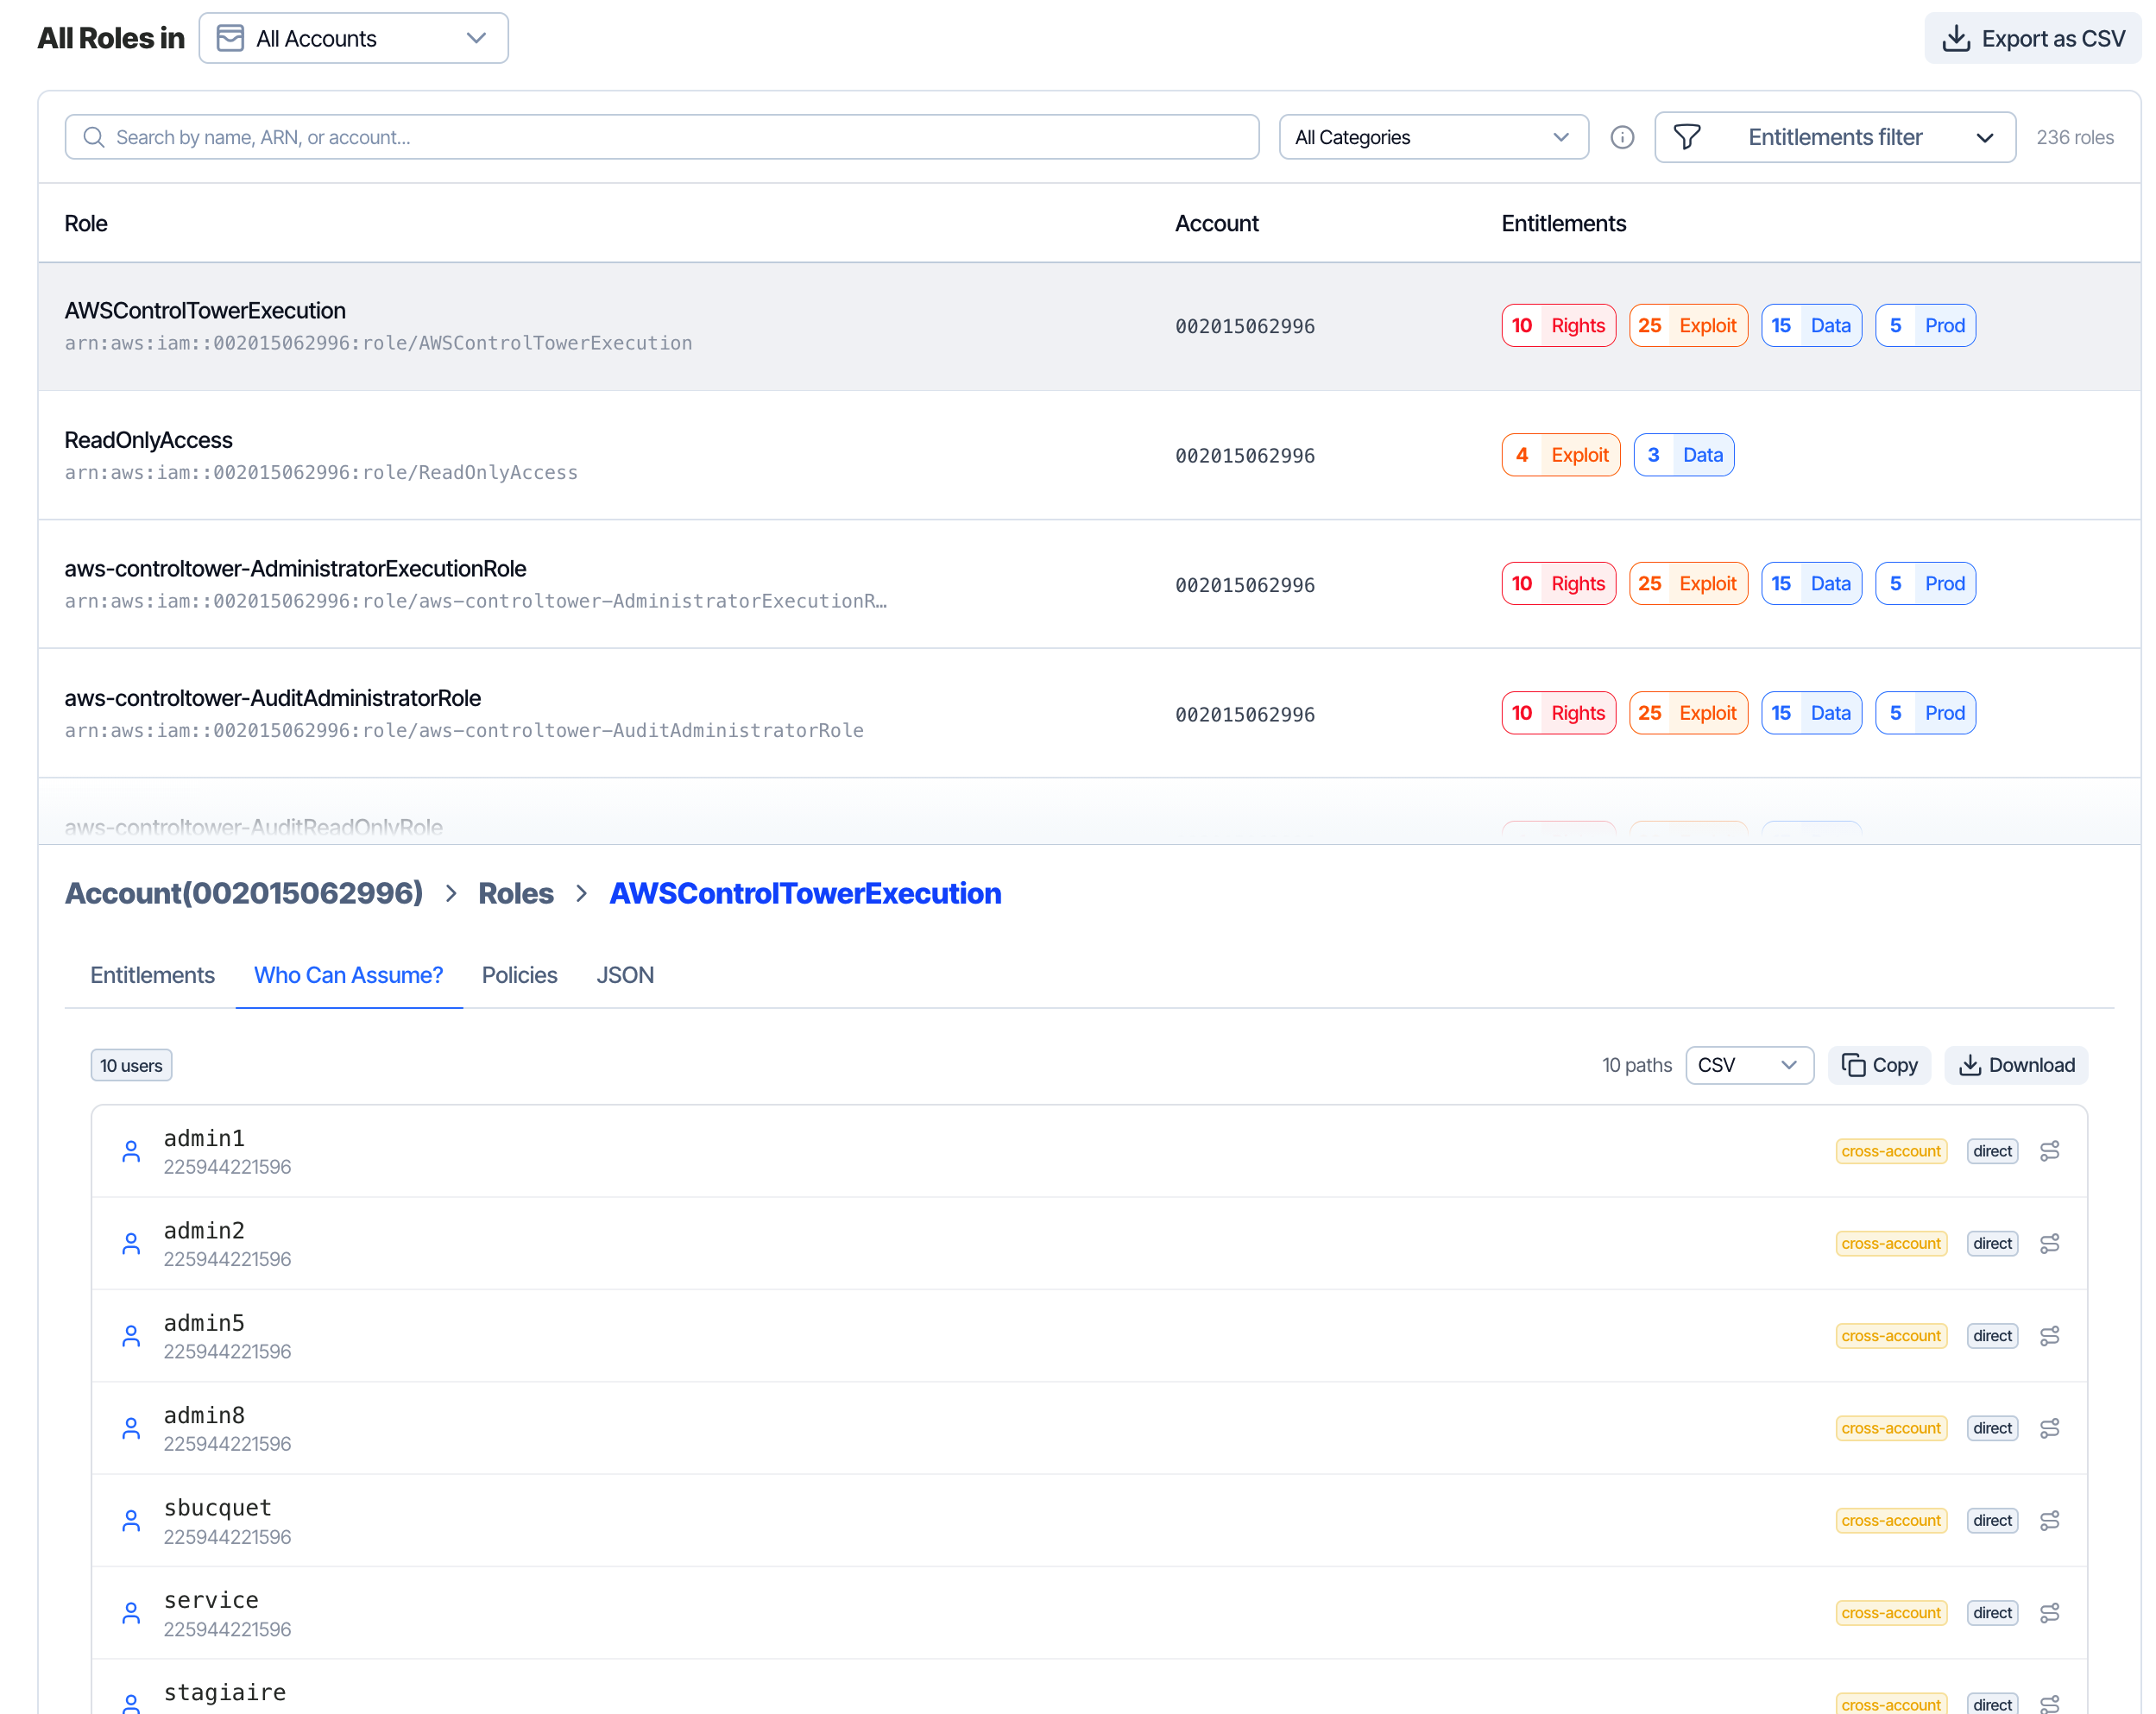Click the Roles breadcrumb link
Screen dimensions: 2156x1714
click(x=515, y=893)
